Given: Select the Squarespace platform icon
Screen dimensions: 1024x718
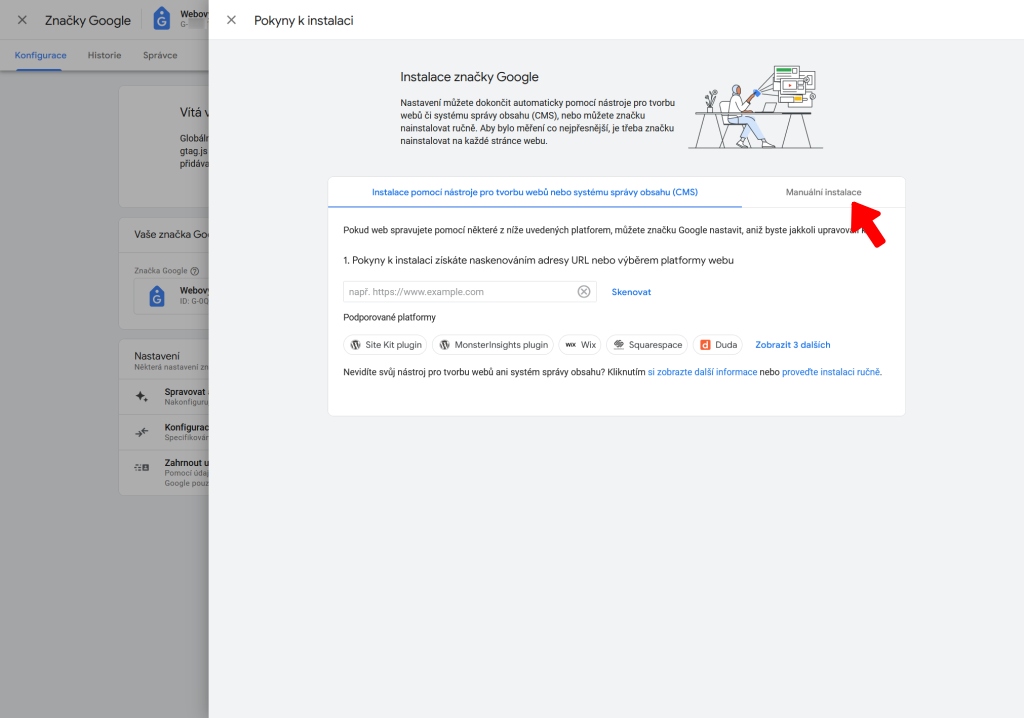Looking at the screenshot, I should [x=618, y=344].
